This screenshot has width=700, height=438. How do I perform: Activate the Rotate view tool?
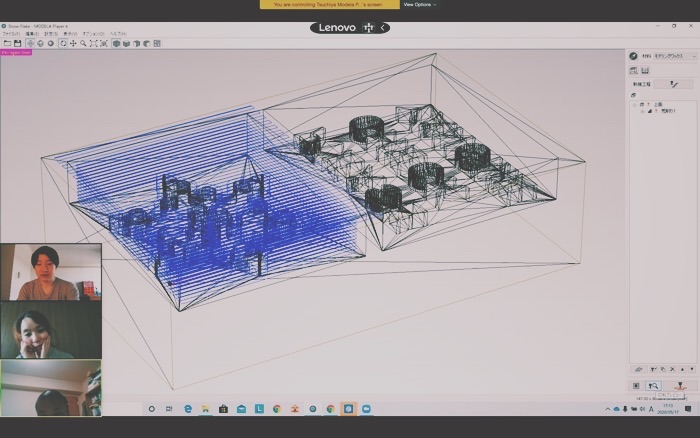(x=63, y=43)
